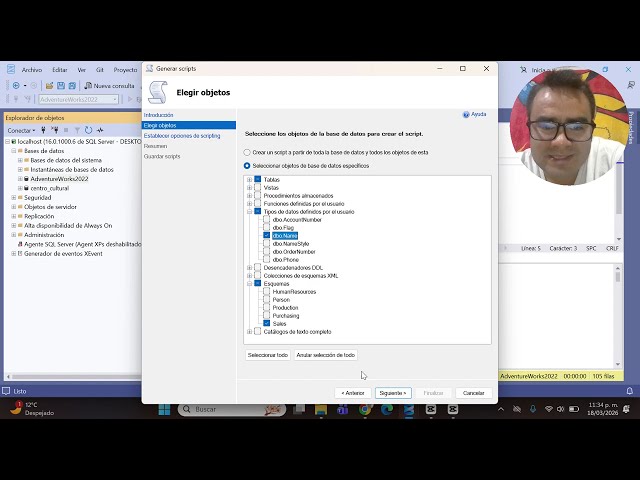Viewport: 640px width, 480px height.
Task: Select script entire database radio option
Action: point(247,152)
